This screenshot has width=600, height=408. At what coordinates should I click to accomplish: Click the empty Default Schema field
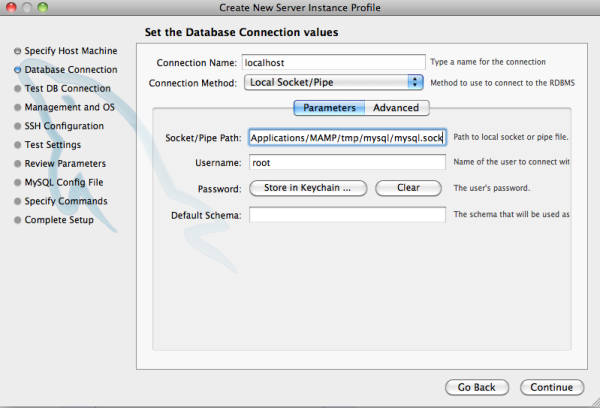pyautogui.click(x=346, y=215)
